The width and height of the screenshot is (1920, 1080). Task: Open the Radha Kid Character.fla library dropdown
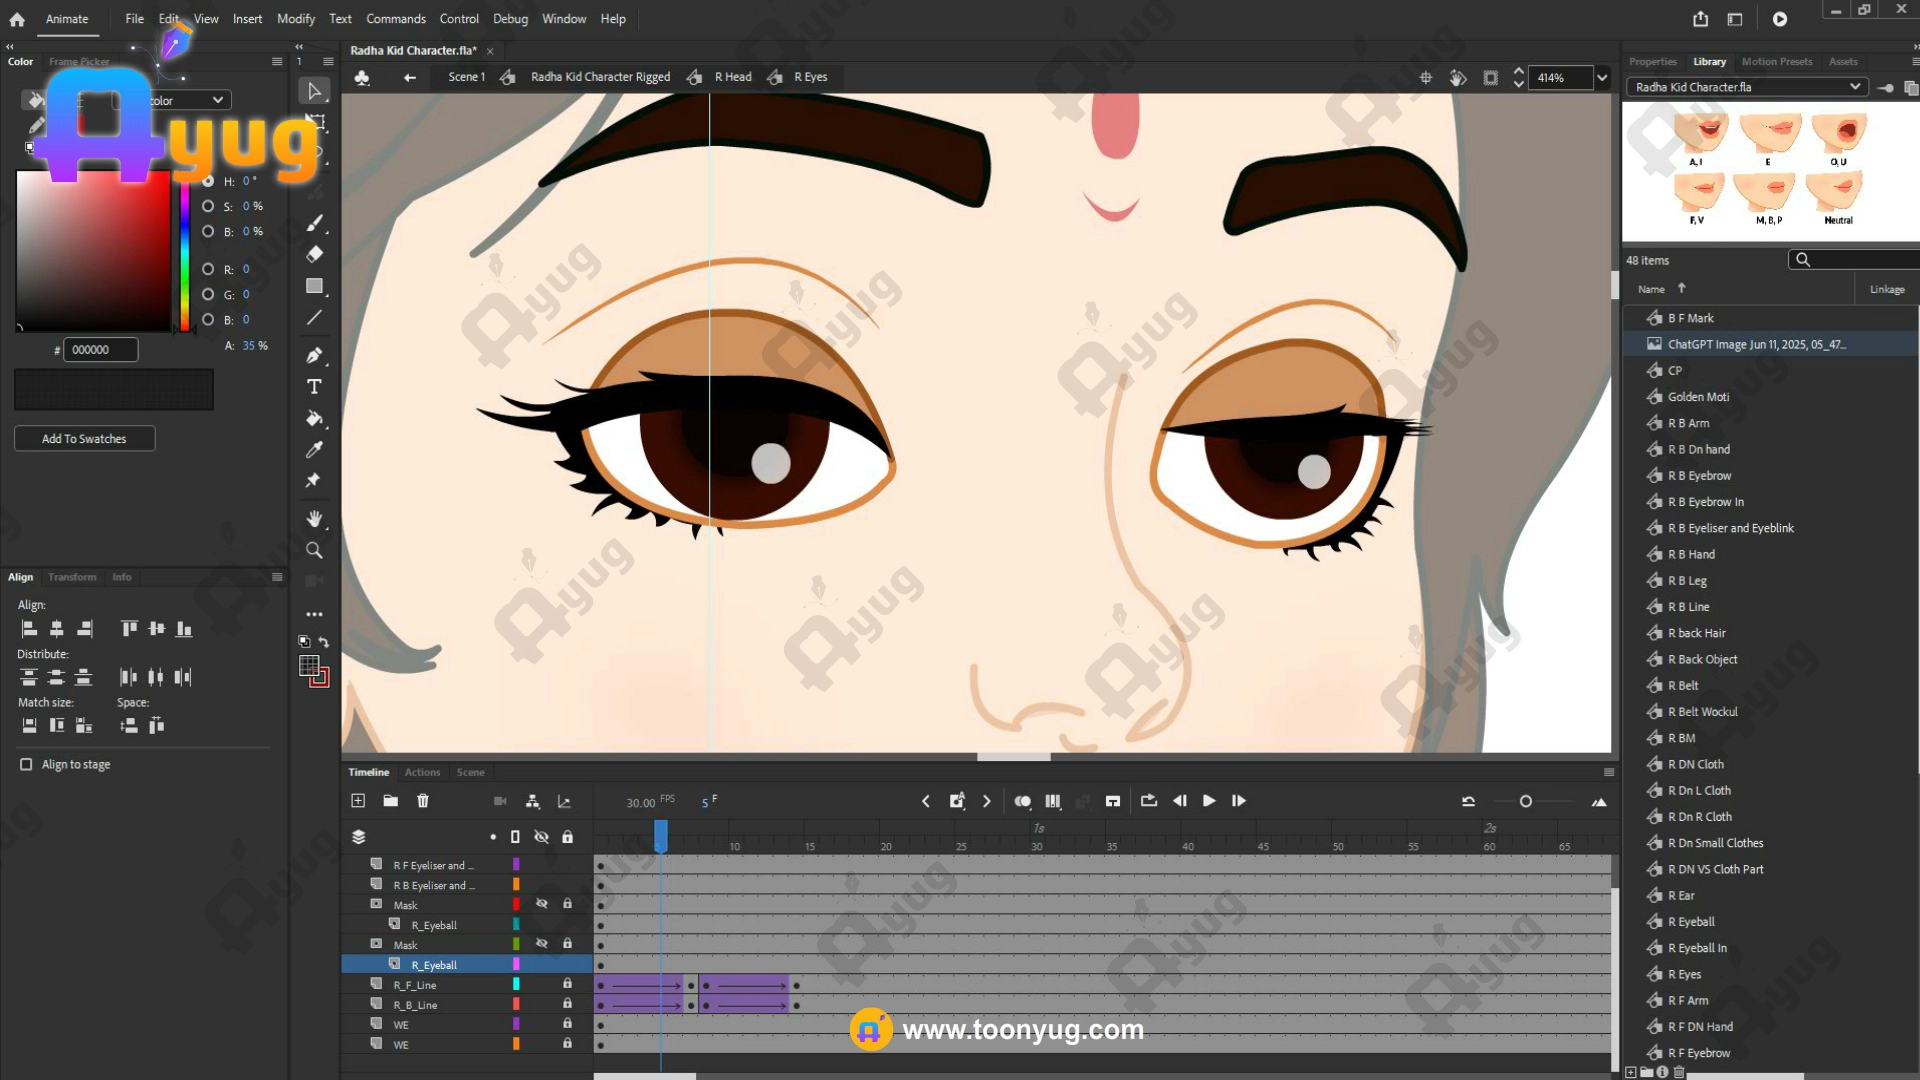pyautogui.click(x=1855, y=87)
